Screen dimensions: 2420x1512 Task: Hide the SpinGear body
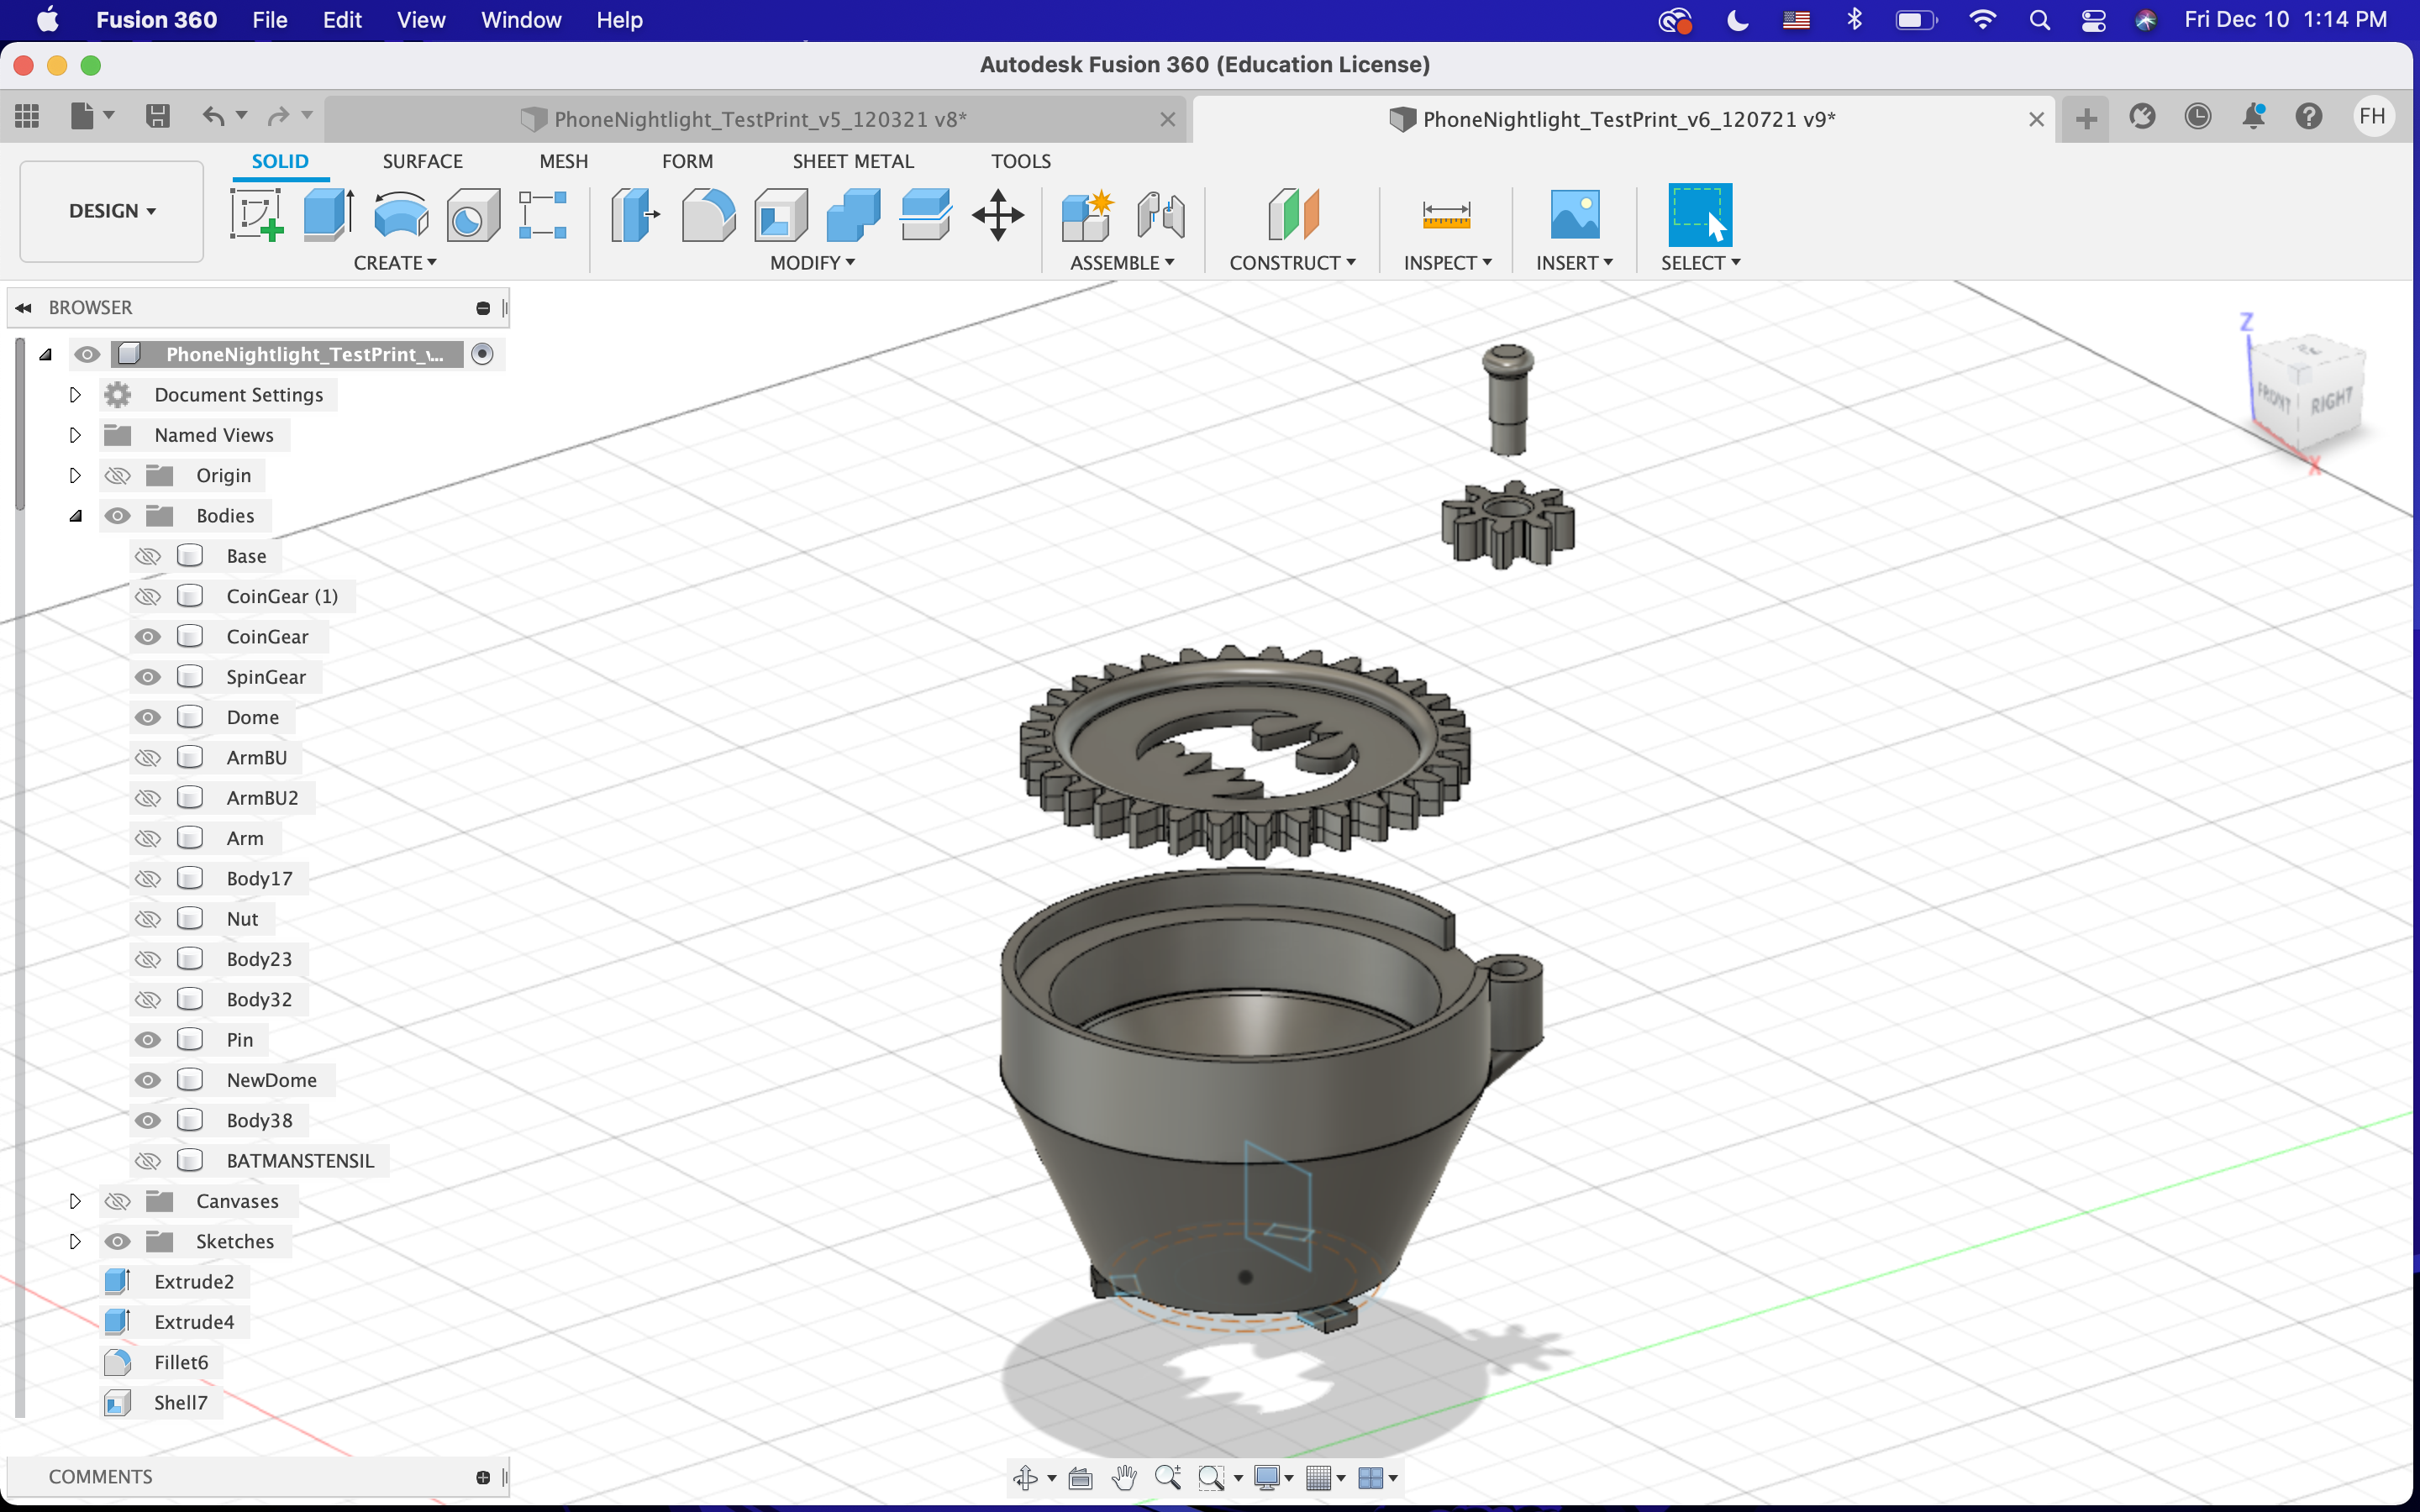pyautogui.click(x=148, y=677)
